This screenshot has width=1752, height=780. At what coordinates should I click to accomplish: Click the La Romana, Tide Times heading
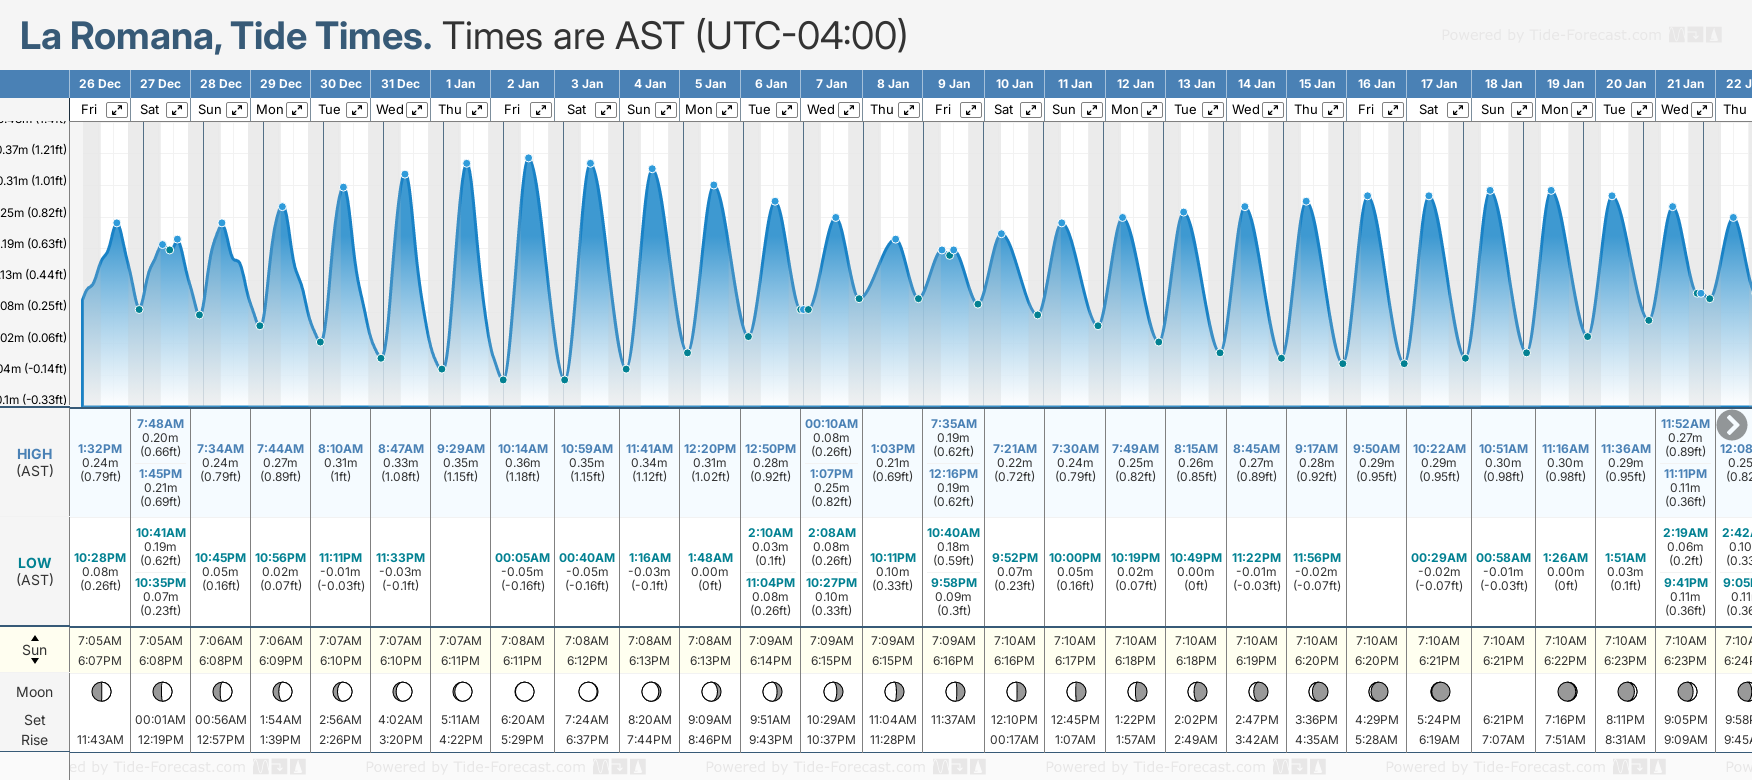click(x=226, y=36)
